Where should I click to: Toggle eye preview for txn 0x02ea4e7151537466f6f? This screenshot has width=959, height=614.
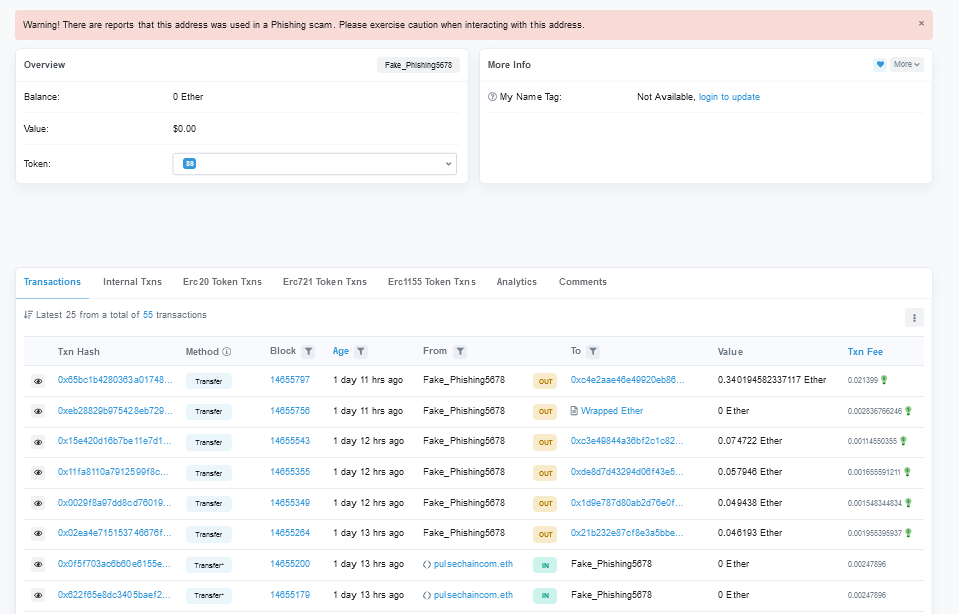pos(38,534)
